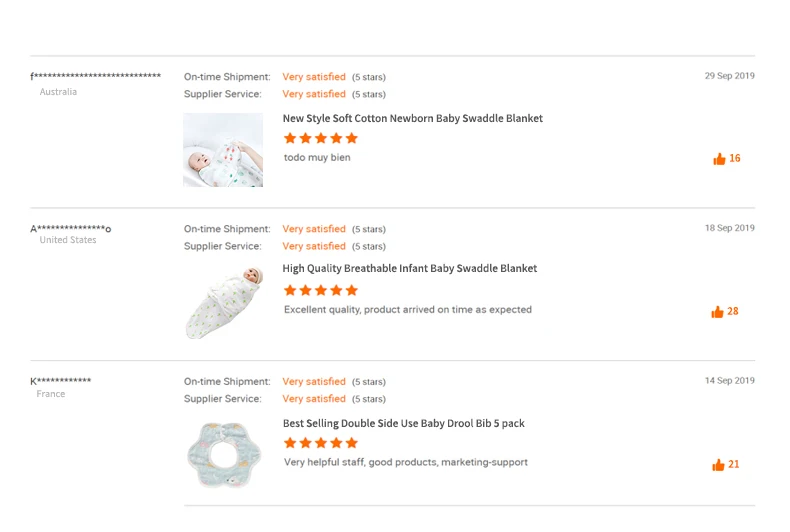
Task: Click thumbs-up icon on 'todo muy bien' review
Action: coord(719,159)
